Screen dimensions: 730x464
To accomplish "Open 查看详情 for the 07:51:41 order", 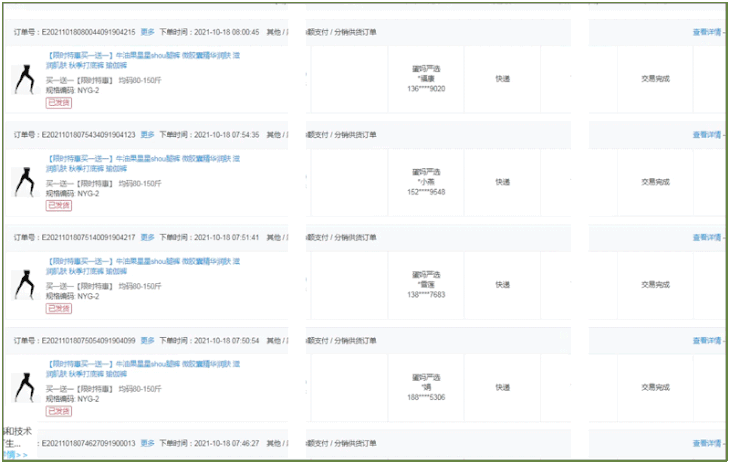I will click(x=708, y=237).
